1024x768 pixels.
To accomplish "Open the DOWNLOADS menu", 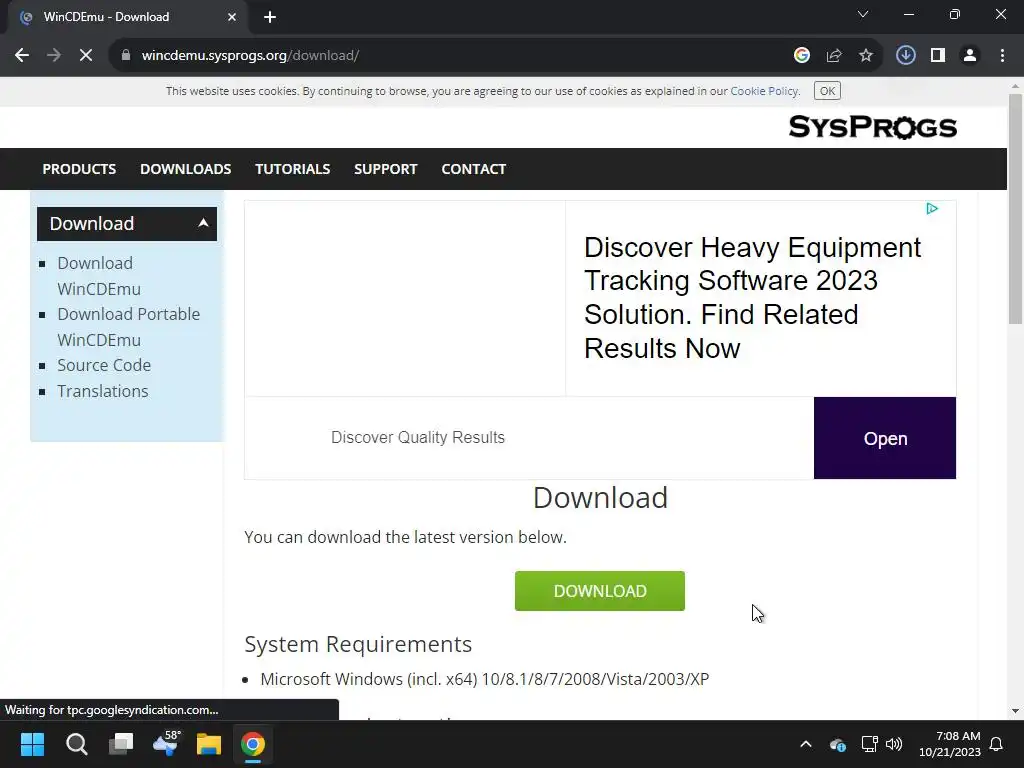I will coord(185,169).
